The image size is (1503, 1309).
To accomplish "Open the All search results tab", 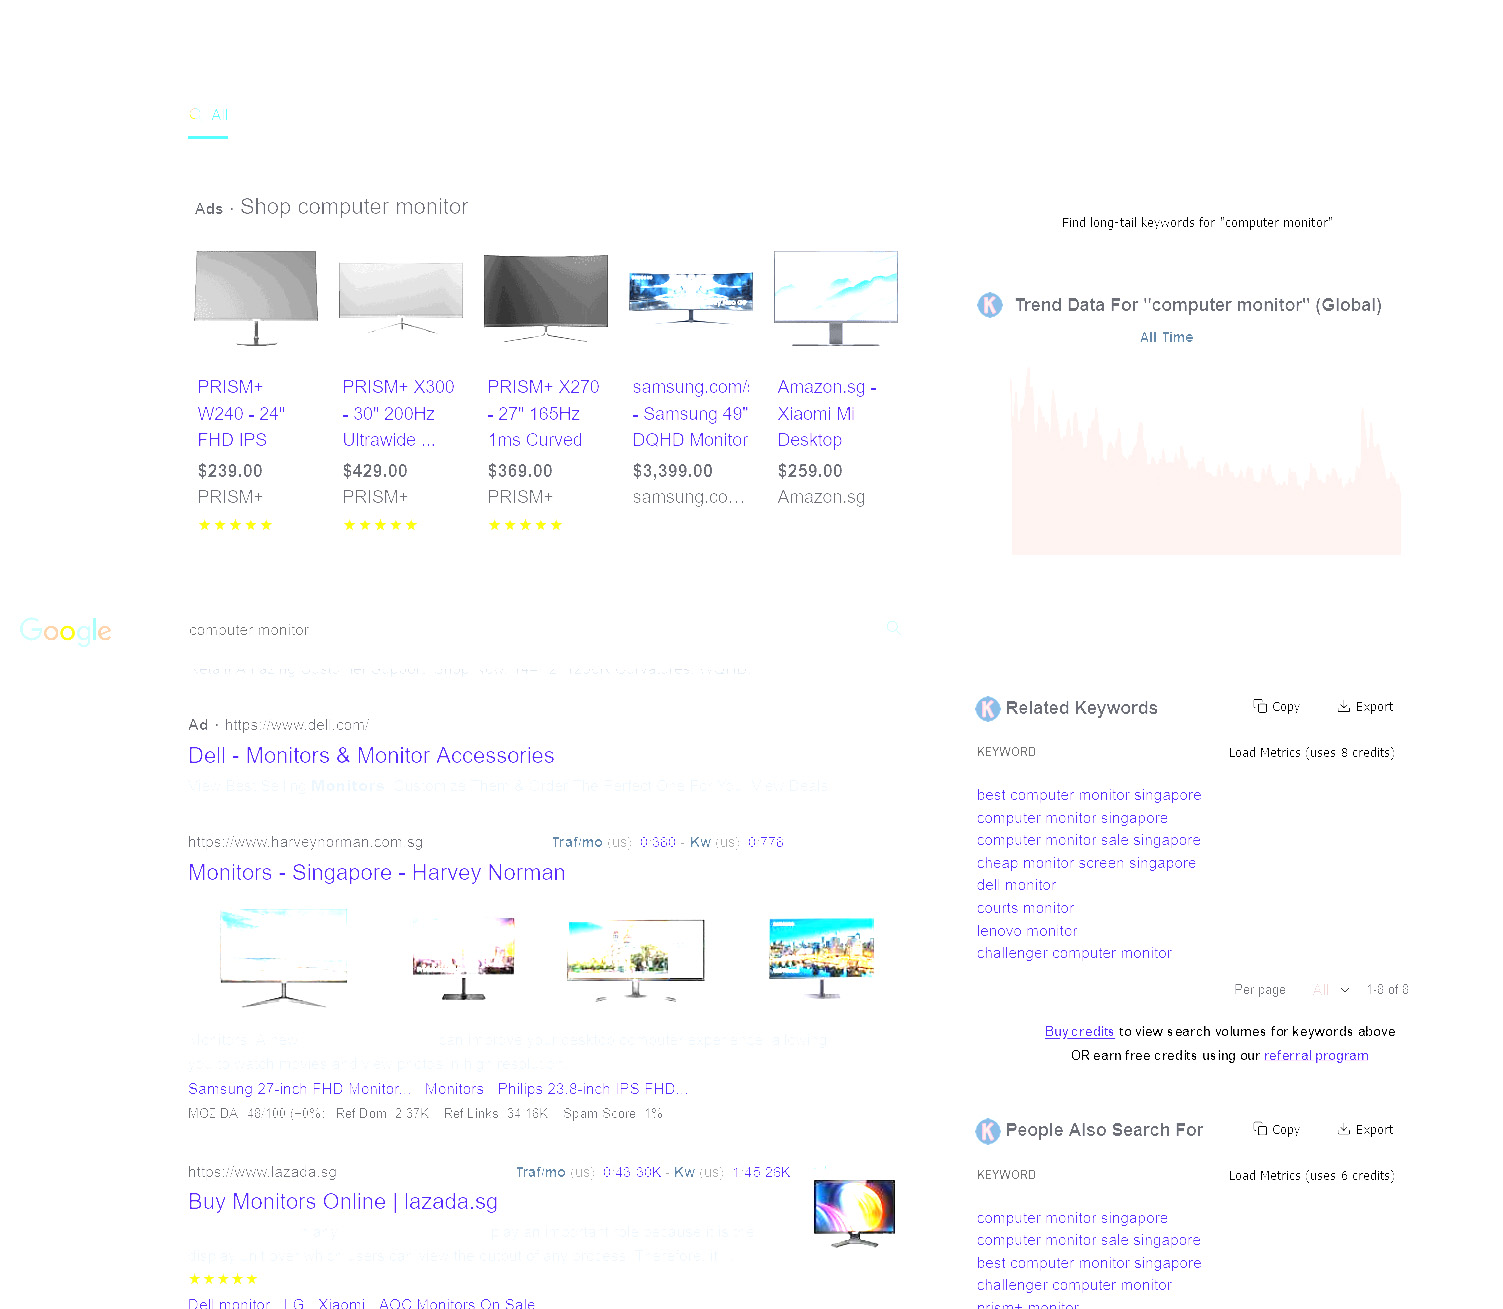I will tap(208, 115).
